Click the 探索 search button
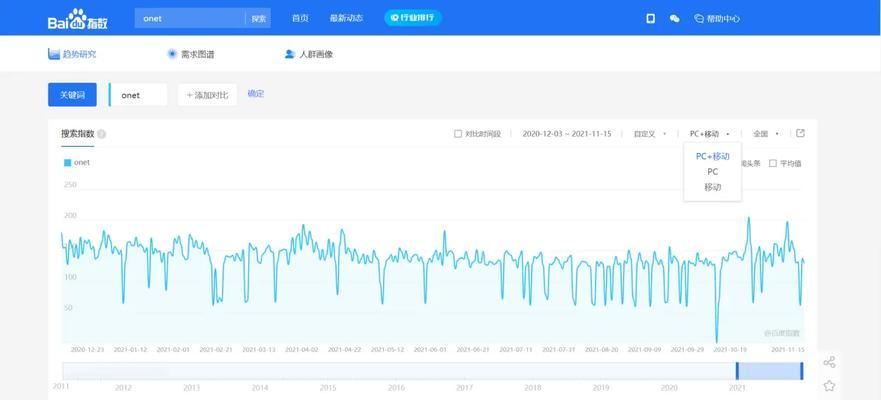This screenshot has height=400, width=881. (x=258, y=19)
